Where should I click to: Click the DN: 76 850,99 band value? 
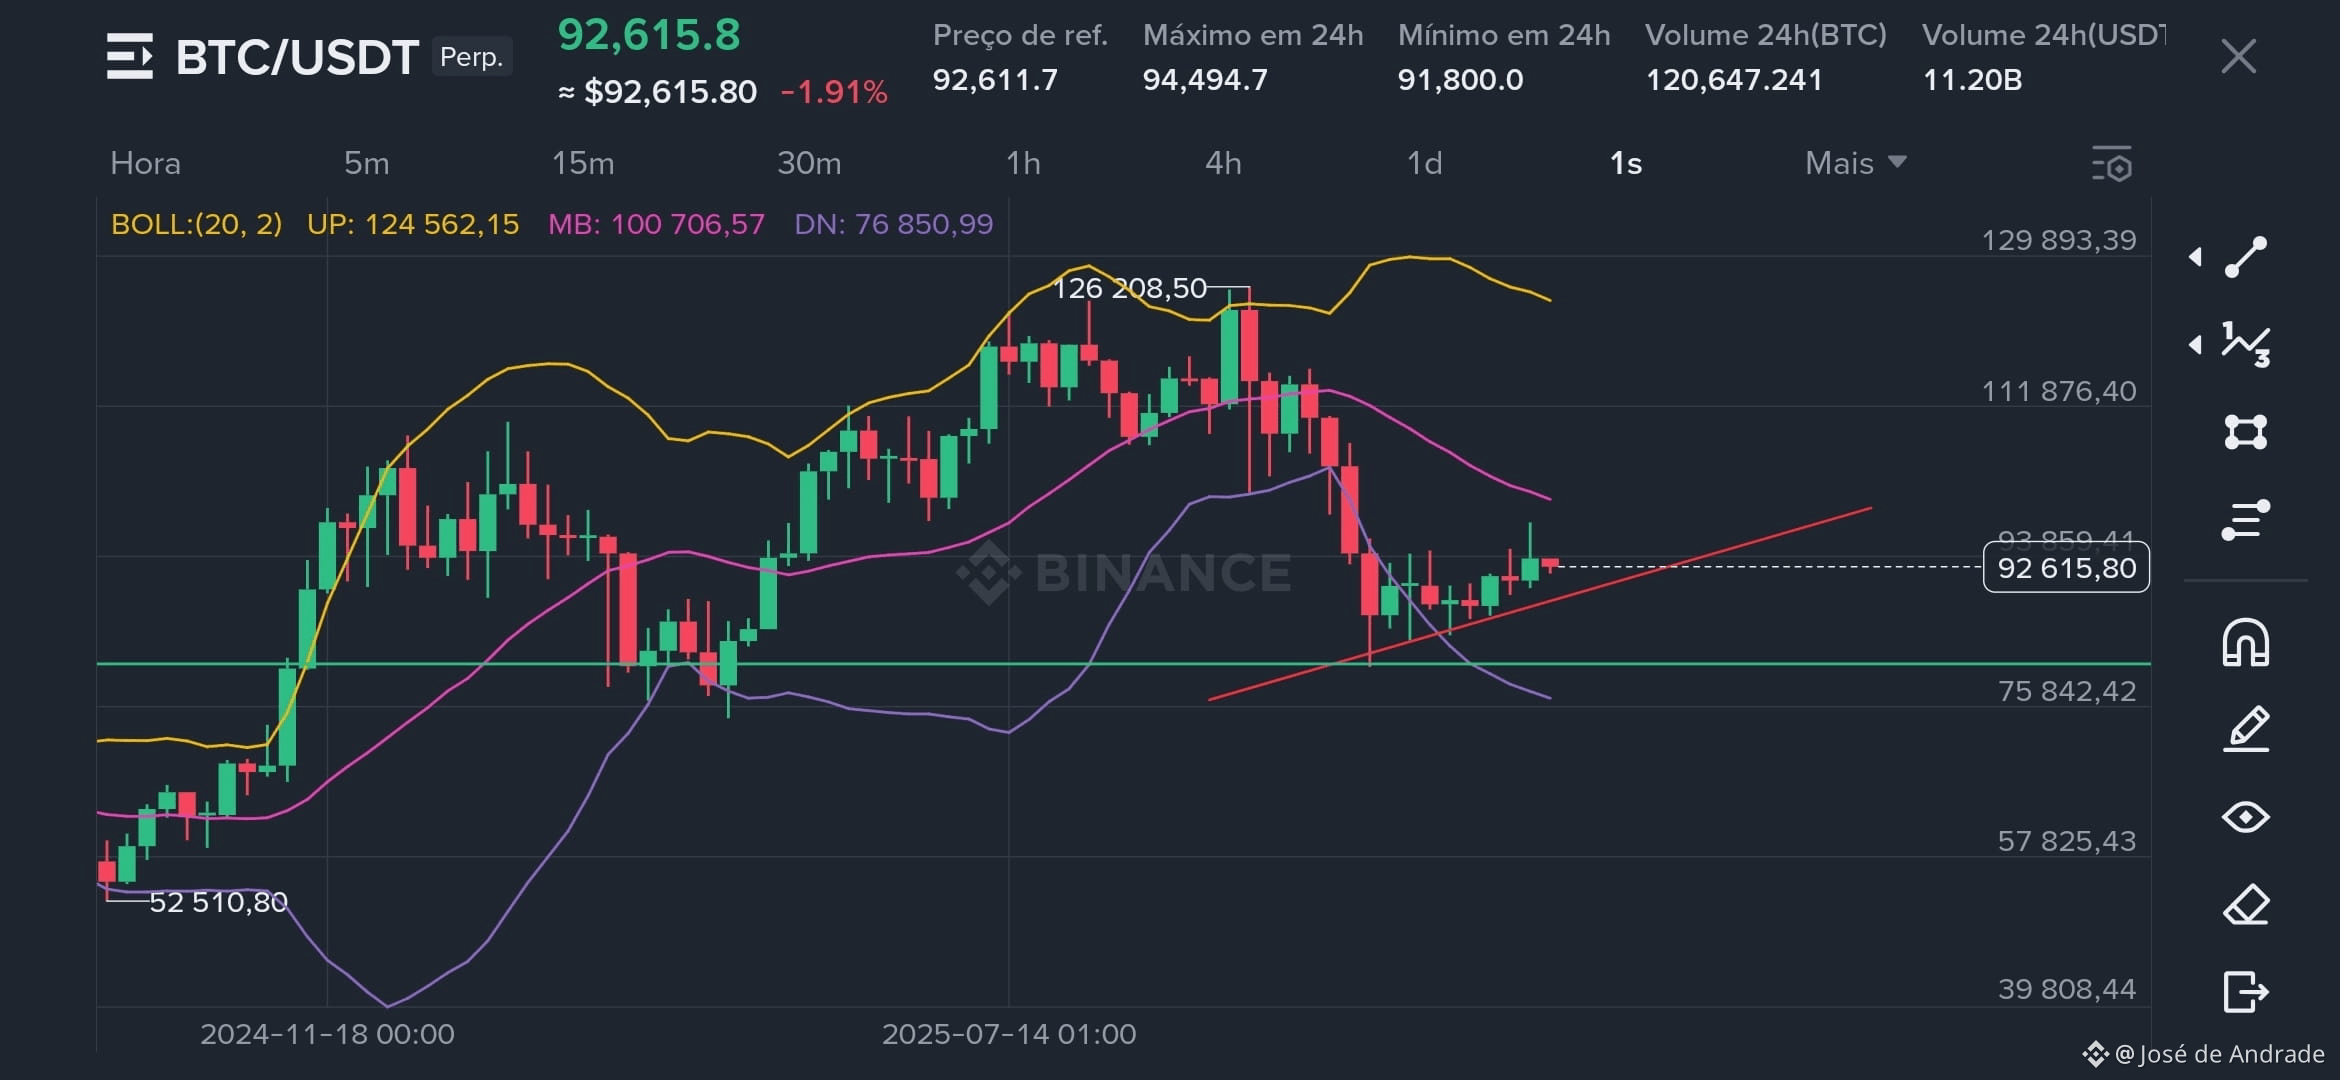point(894,224)
